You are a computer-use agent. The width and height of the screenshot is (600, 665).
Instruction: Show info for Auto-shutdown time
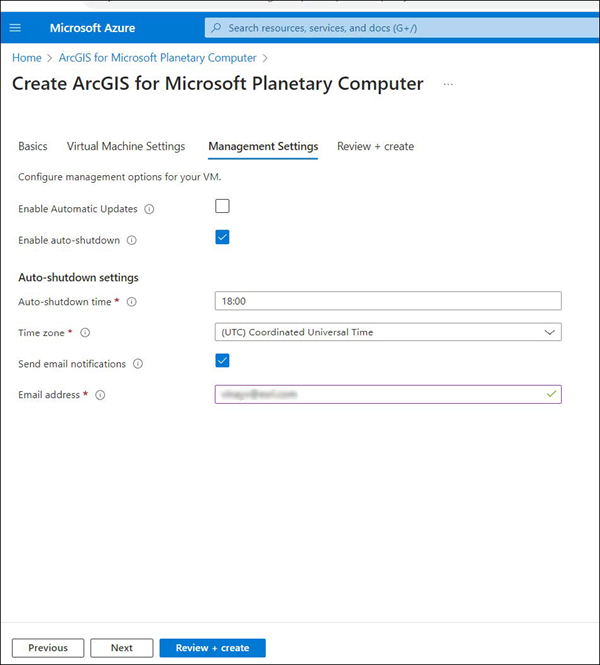click(x=132, y=302)
